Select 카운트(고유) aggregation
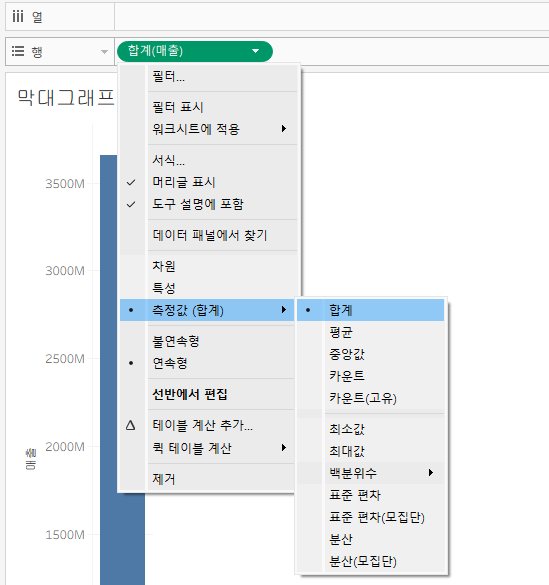549x585 pixels. pyautogui.click(x=371, y=398)
